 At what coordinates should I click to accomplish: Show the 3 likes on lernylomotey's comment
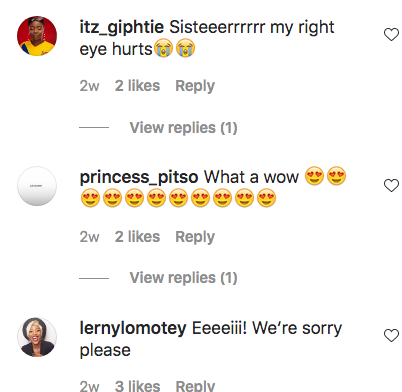pyautogui.click(x=137, y=386)
